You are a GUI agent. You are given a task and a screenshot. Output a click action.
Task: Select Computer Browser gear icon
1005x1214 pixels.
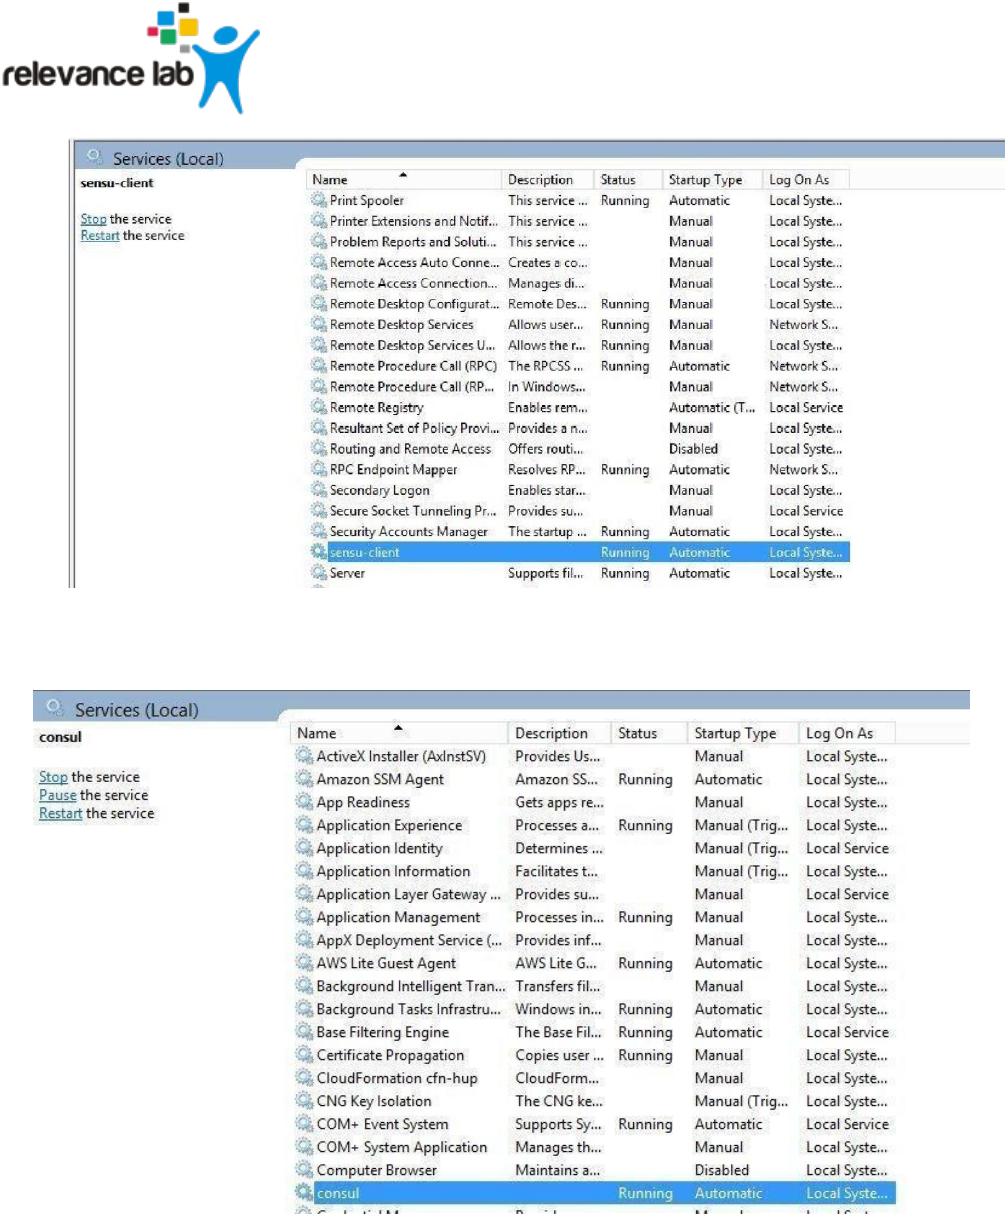click(x=304, y=1170)
